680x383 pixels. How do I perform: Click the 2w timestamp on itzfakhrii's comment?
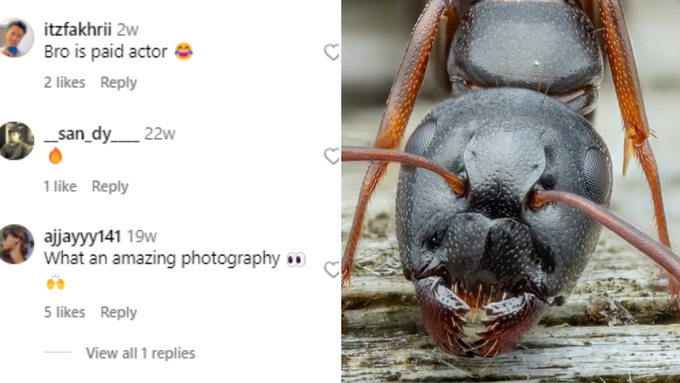tap(128, 30)
